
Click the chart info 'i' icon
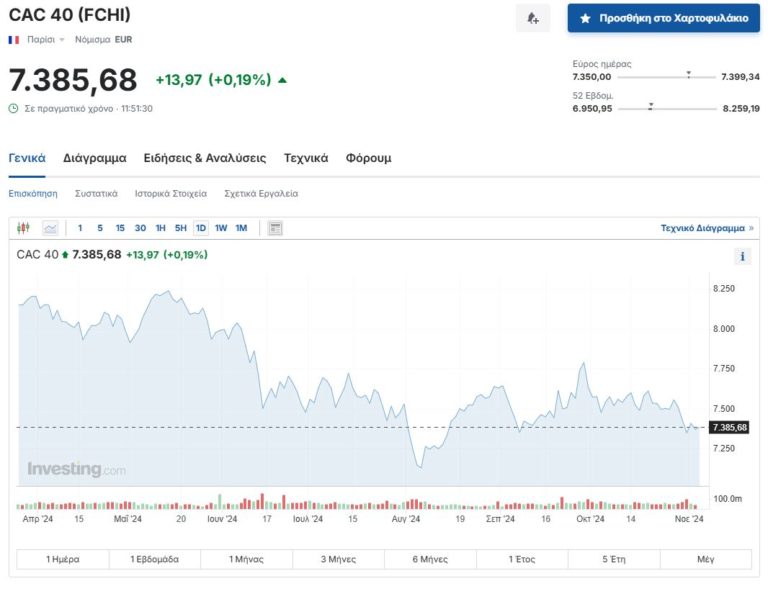[x=742, y=256]
